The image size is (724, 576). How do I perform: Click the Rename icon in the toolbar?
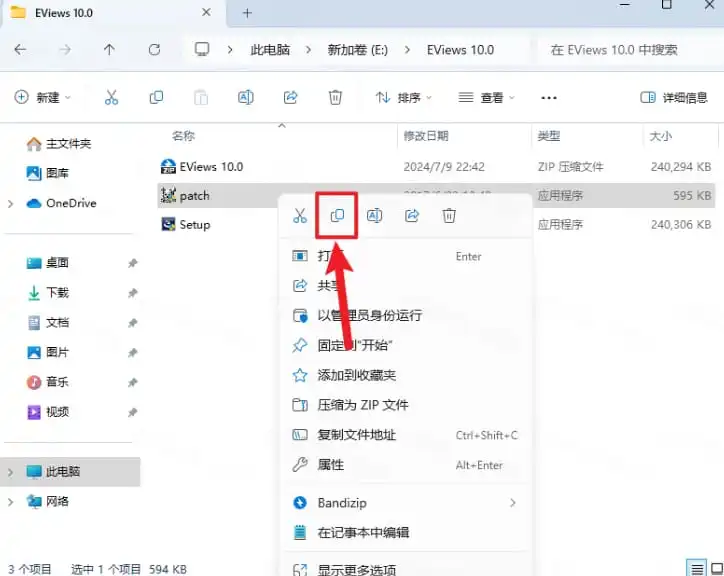point(246,97)
